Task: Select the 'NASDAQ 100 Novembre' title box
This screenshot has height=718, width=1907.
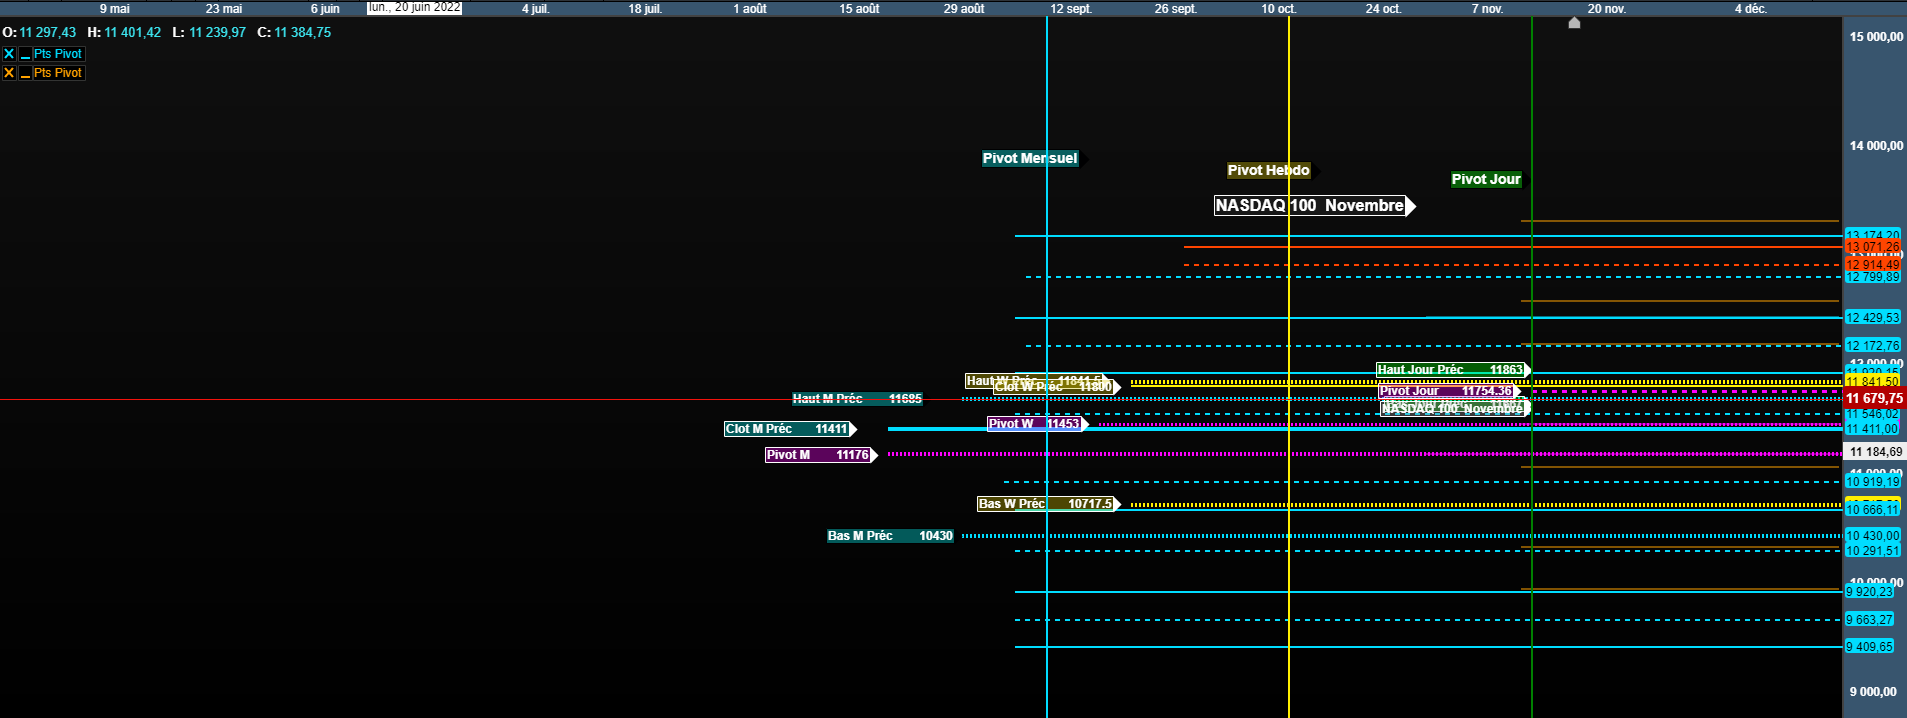Action: pos(1310,205)
